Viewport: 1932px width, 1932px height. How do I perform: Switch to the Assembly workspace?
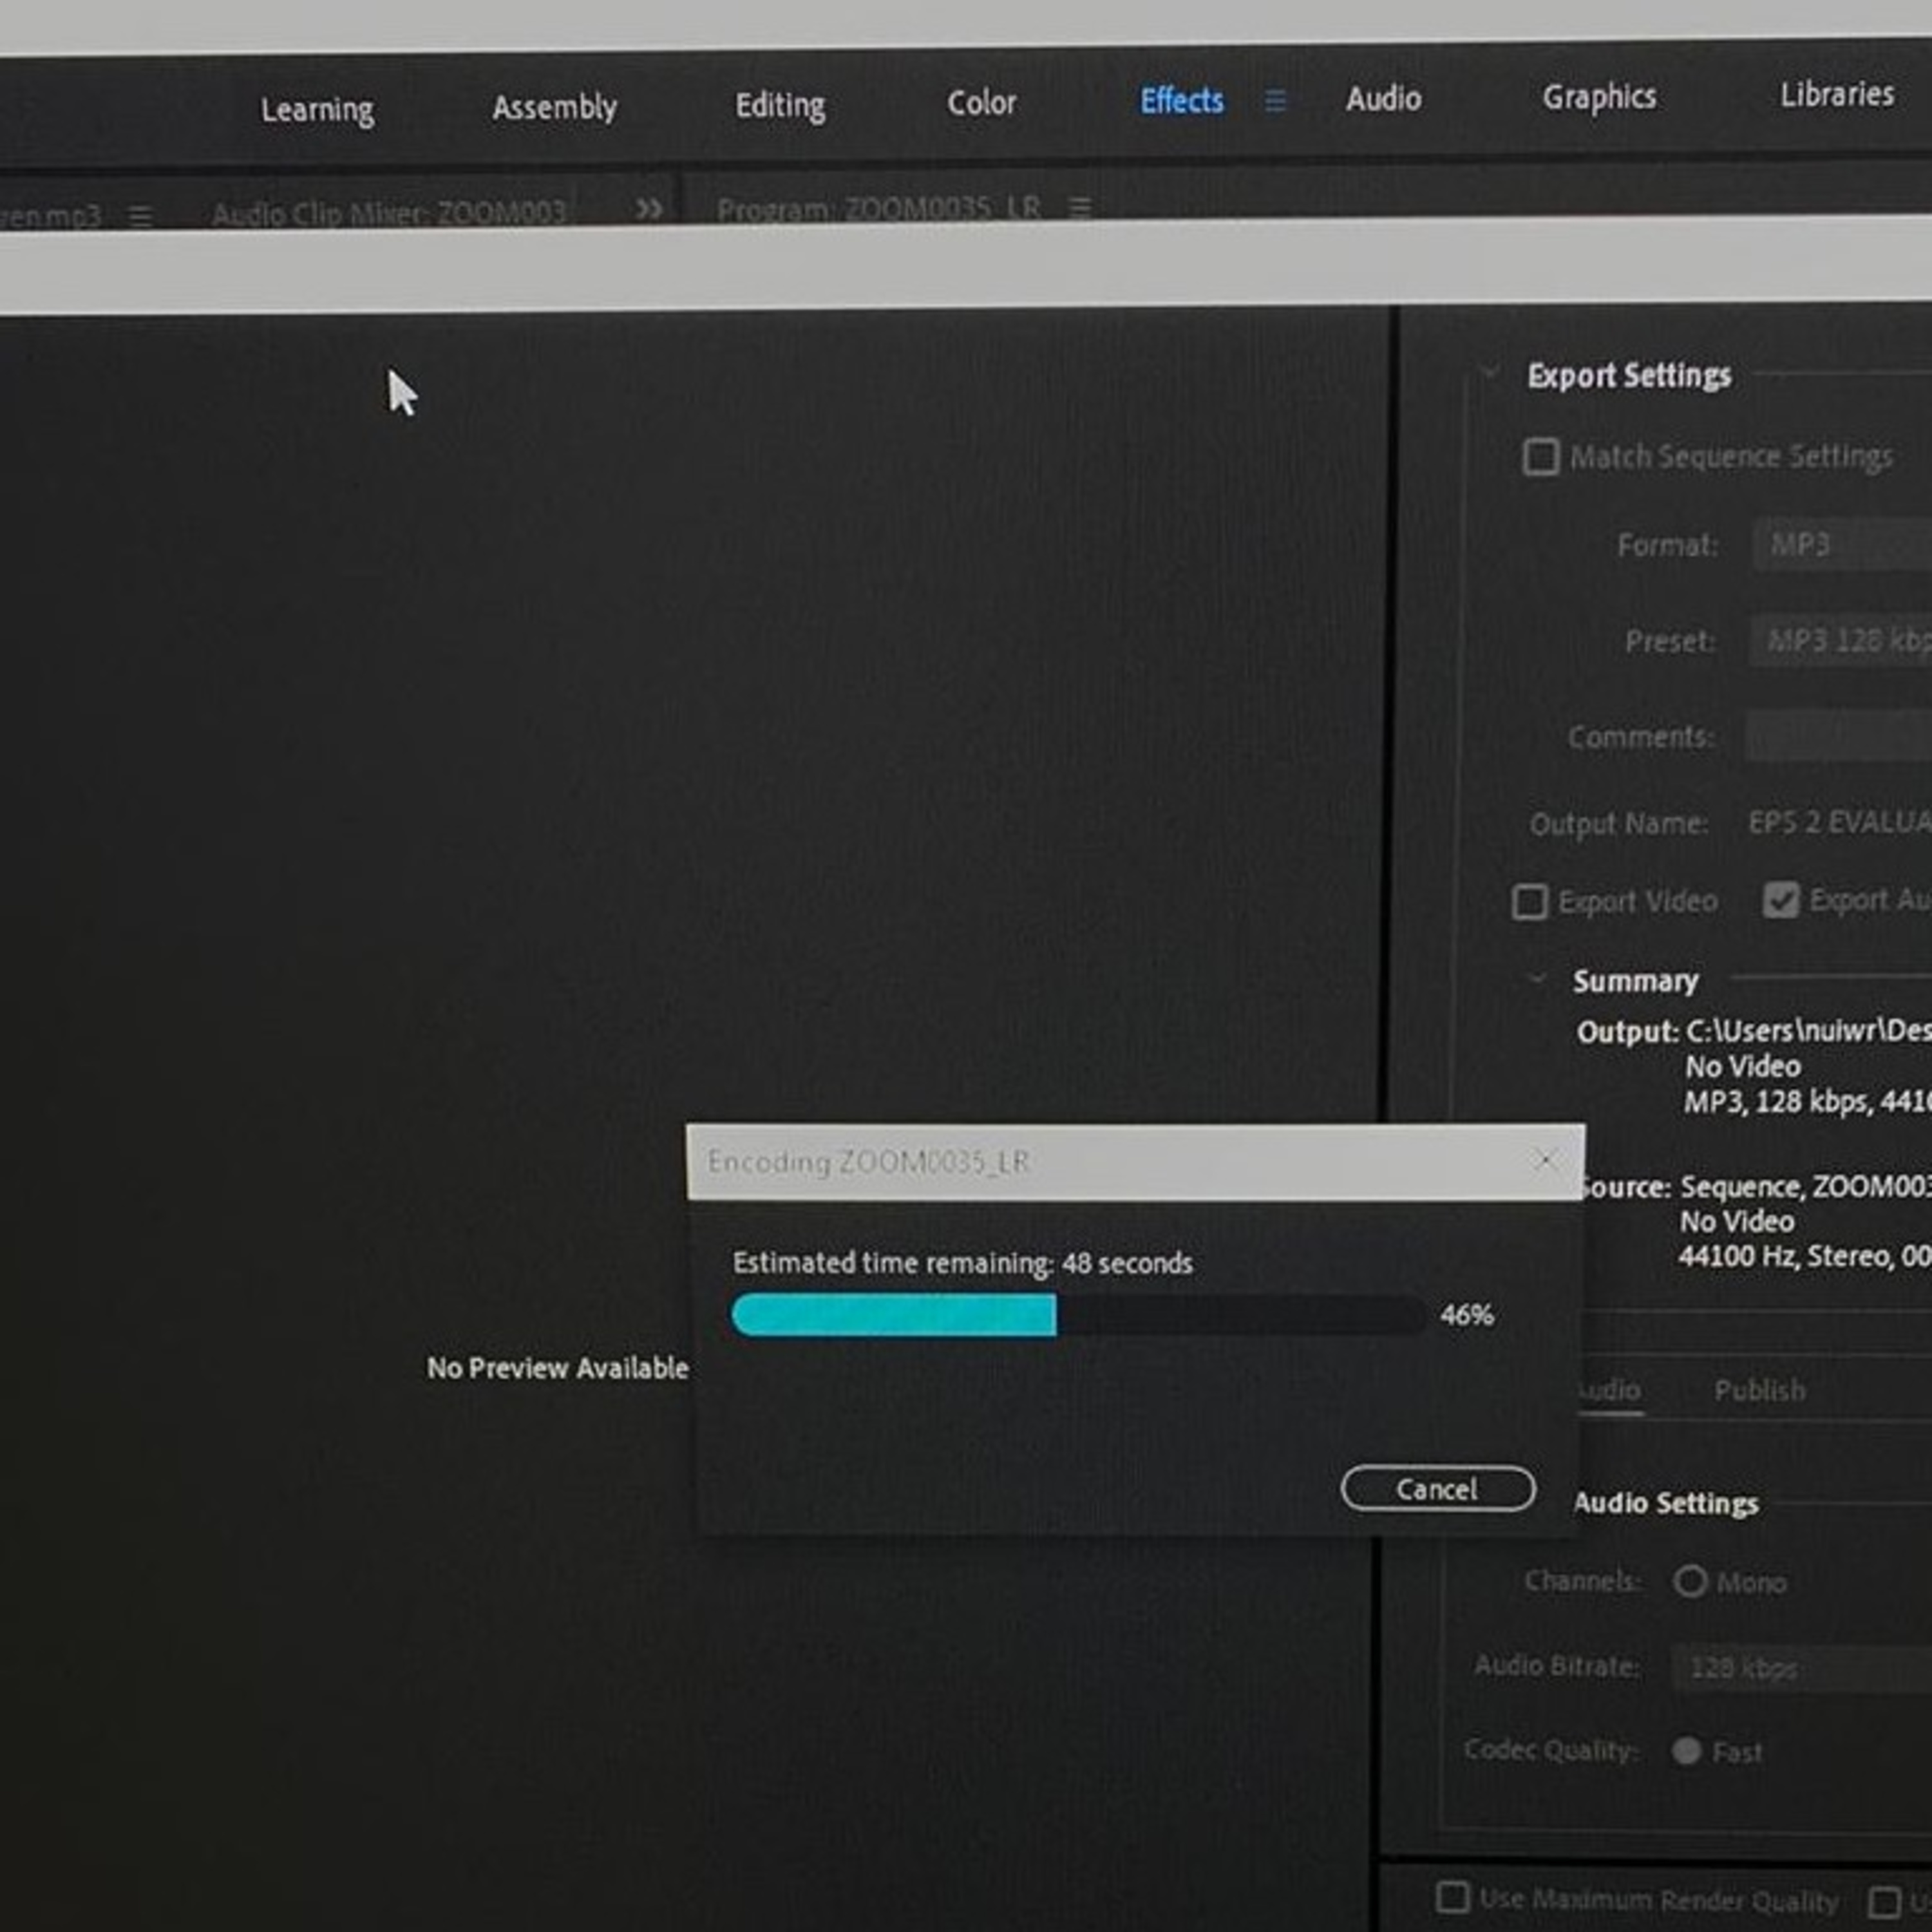(554, 107)
